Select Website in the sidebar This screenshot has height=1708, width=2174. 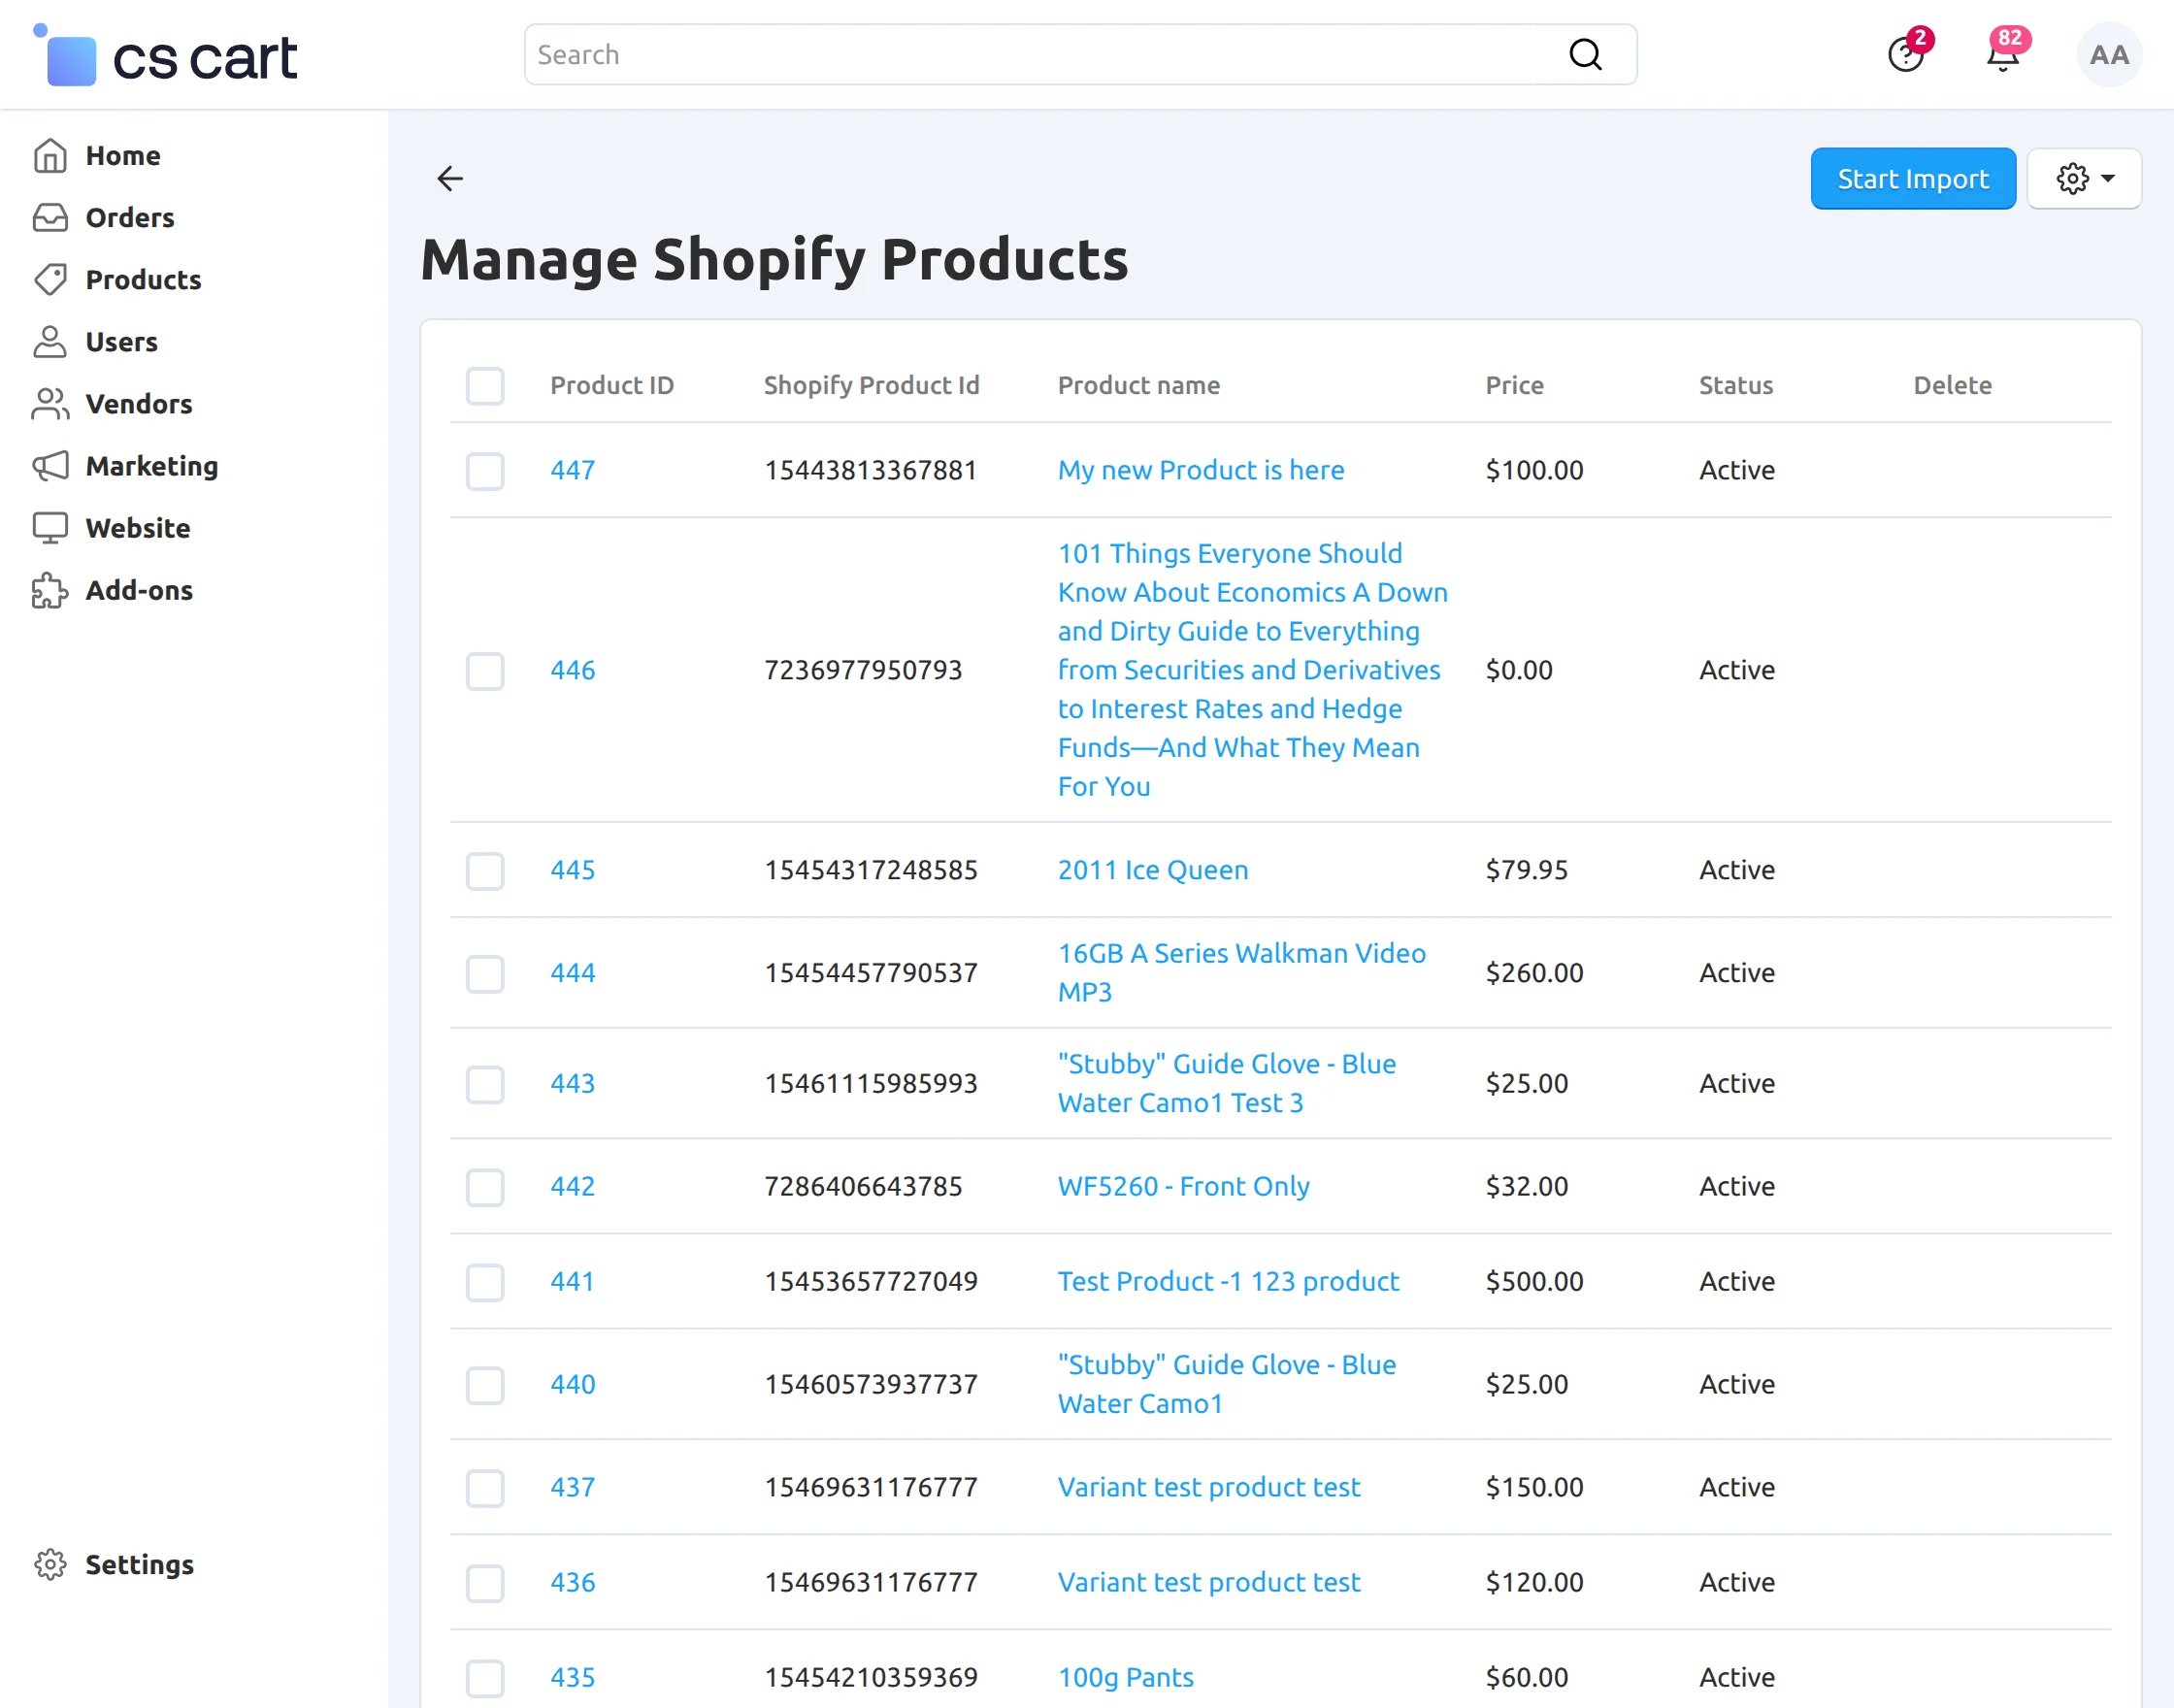click(51, 528)
